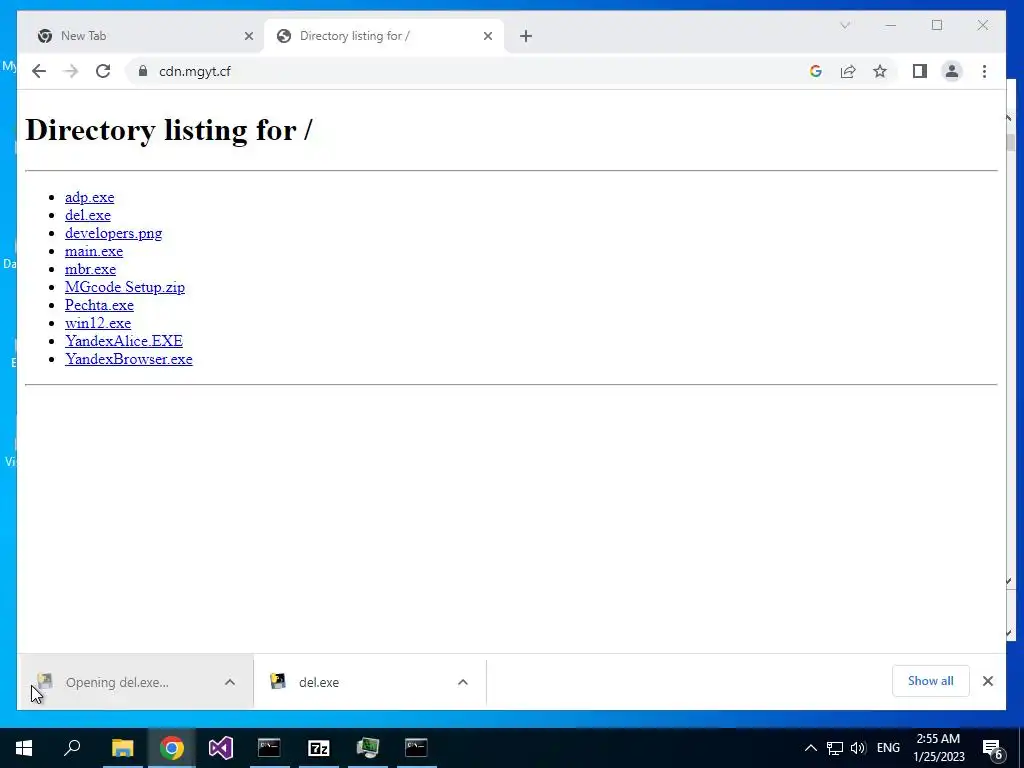Open developers.png link
Image resolution: width=1024 pixels, height=768 pixels.
click(x=114, y=233)
